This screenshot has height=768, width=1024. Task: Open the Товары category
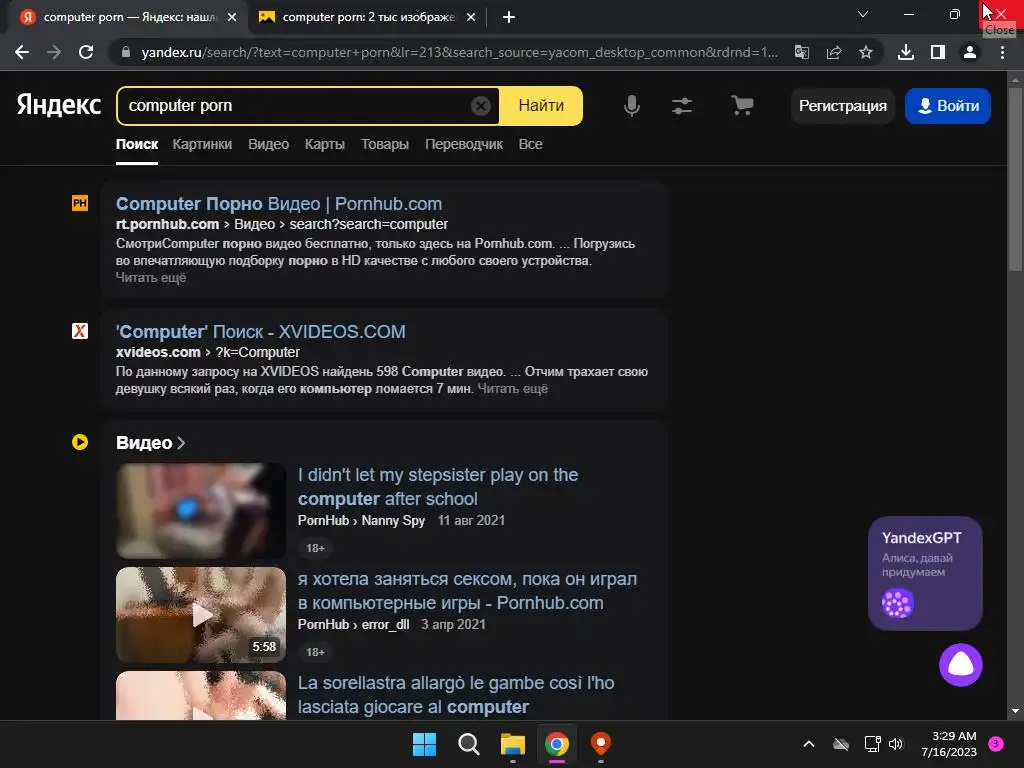(385, 144)
